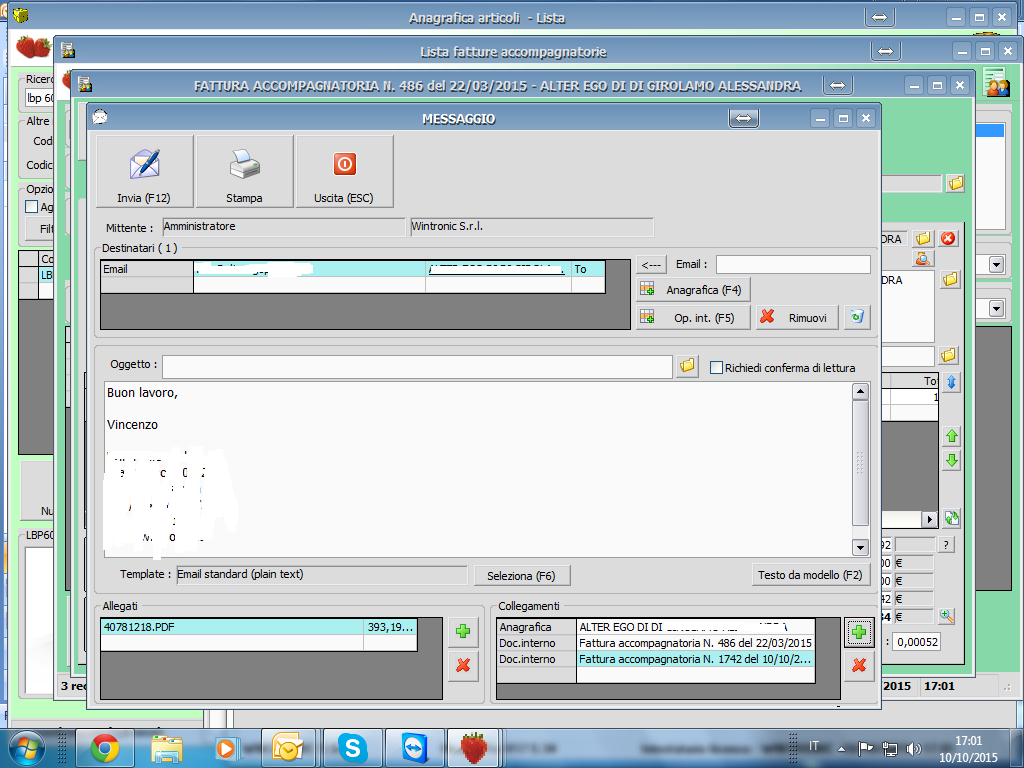Click the 0,00052 value field
Image resolution: width=1024 pixels, height=768 pixels.
[917, 642]
